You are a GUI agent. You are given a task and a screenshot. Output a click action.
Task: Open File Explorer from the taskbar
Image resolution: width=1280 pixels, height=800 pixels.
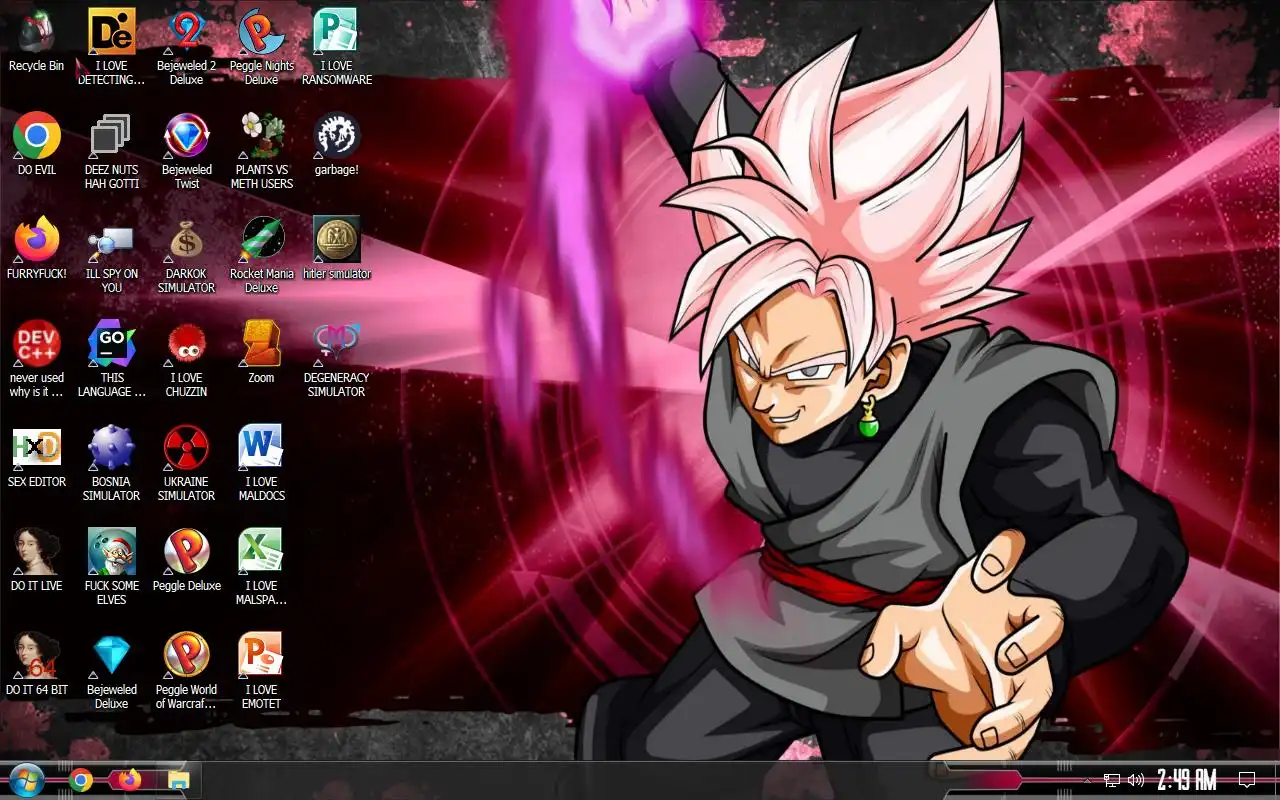pyautogui.click(x=178, y=780)
